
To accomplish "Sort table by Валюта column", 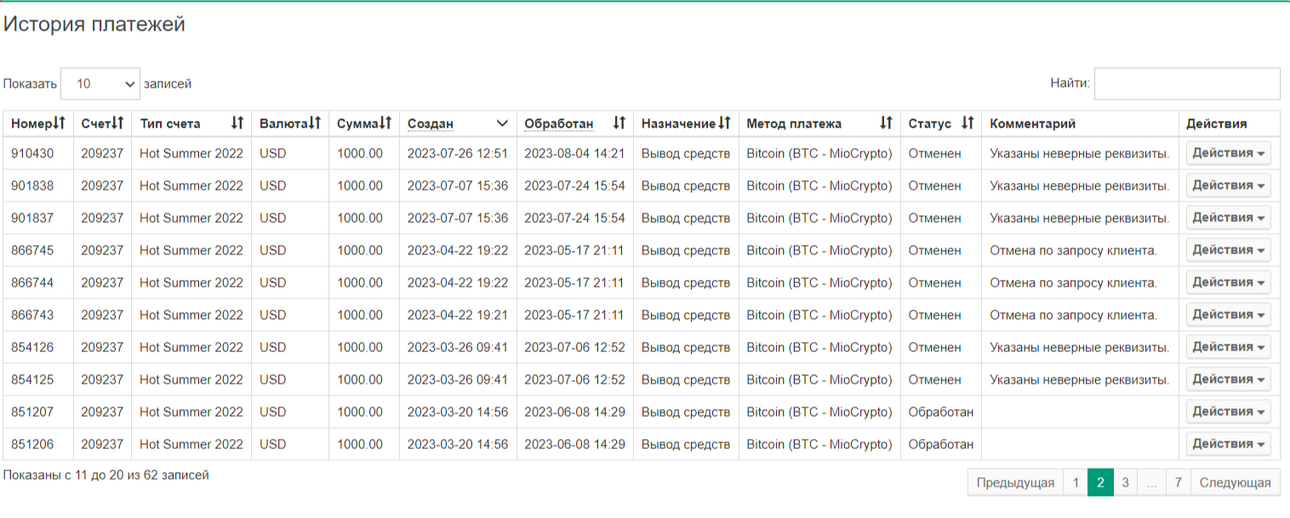I will pos(290,124).
